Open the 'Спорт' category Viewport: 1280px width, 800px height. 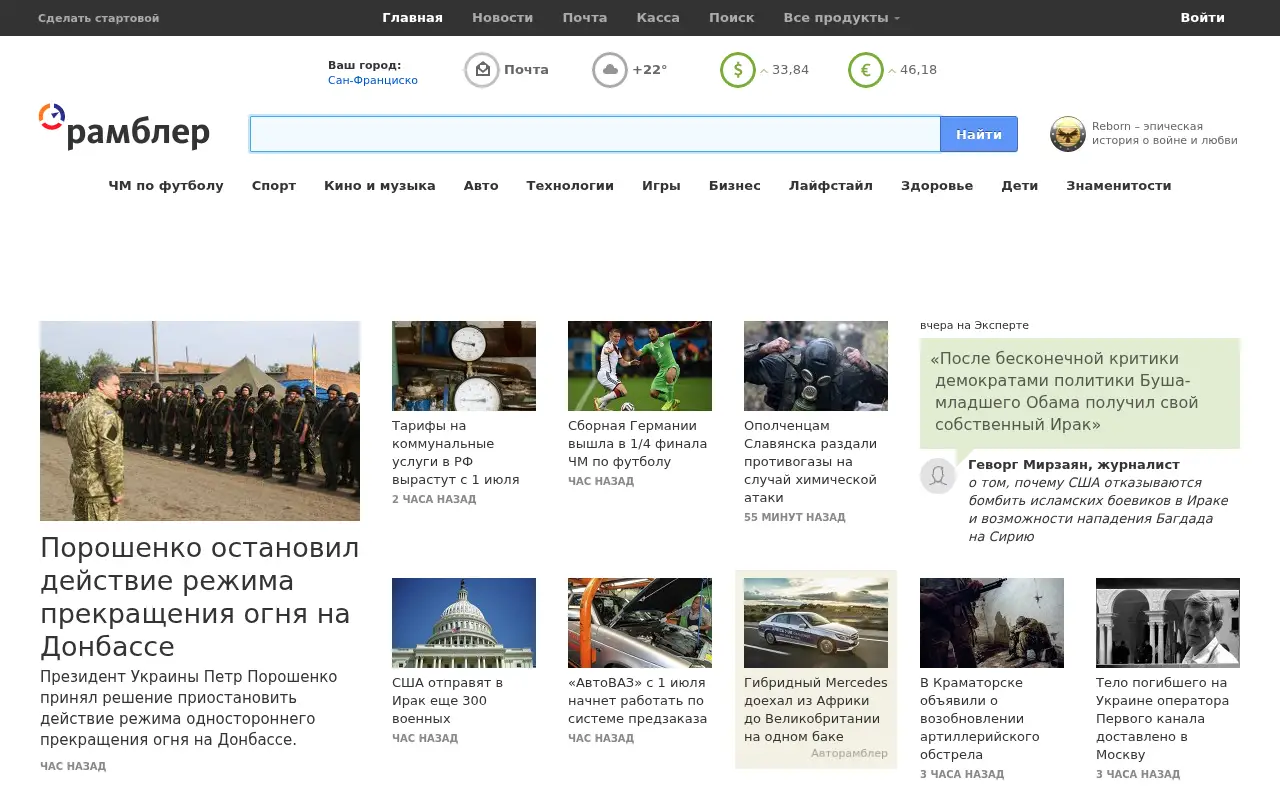[274, 186]
